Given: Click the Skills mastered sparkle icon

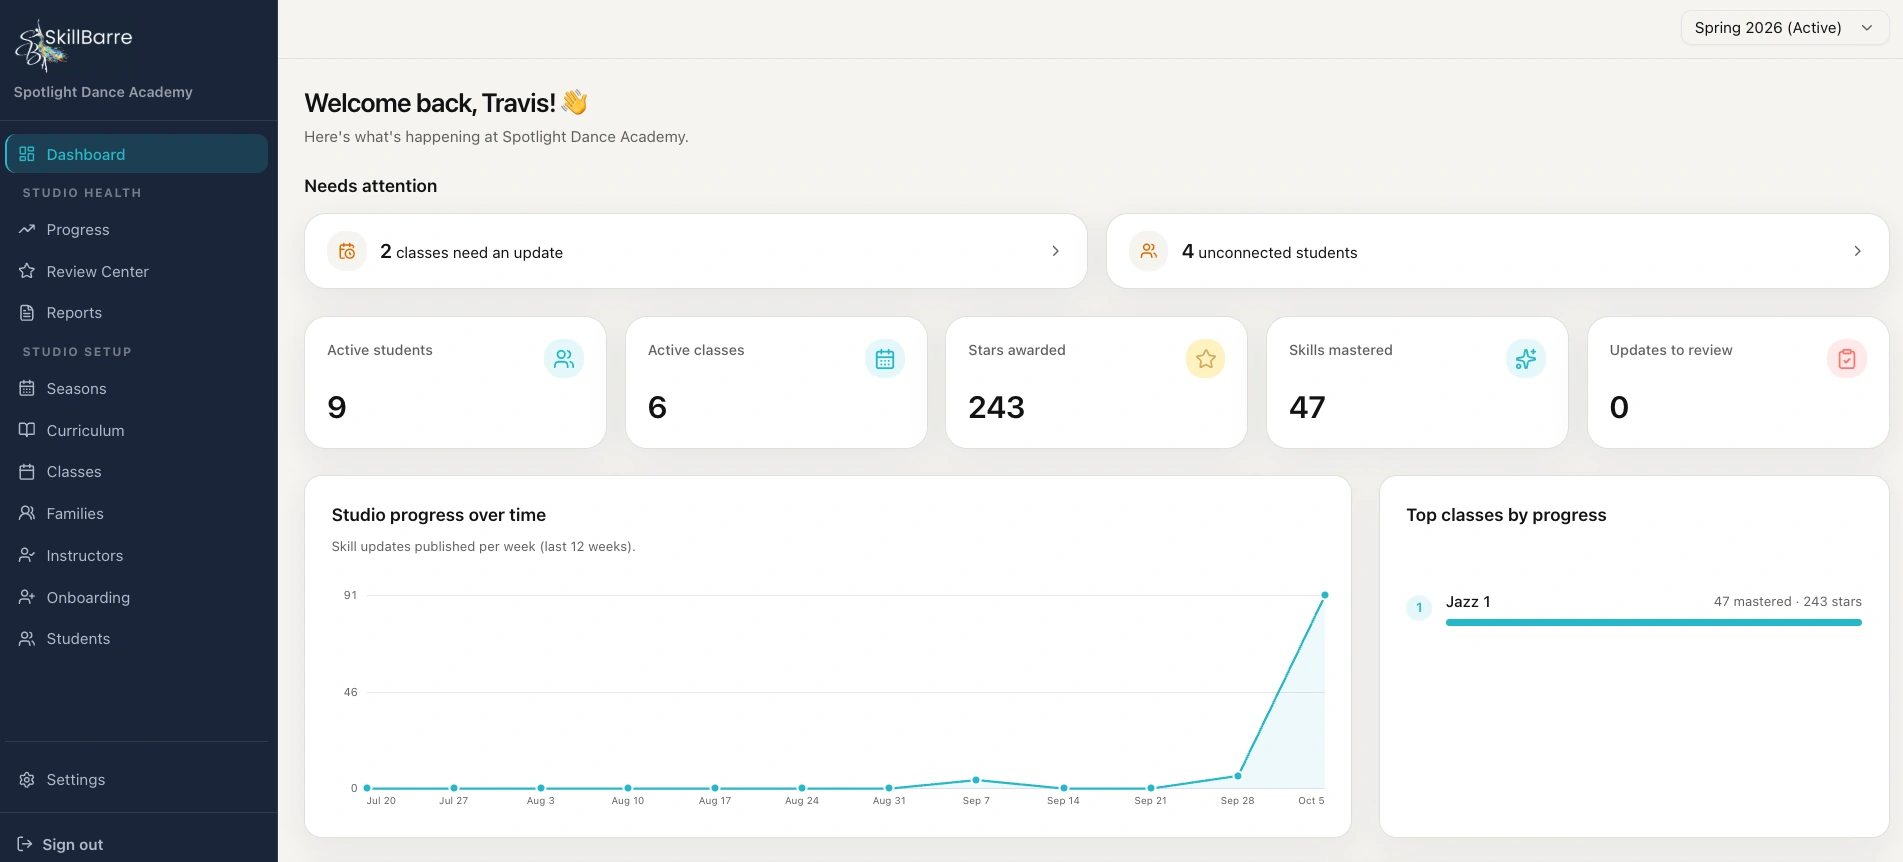Looking at the screenshot, I should [x=1526, y=359].
